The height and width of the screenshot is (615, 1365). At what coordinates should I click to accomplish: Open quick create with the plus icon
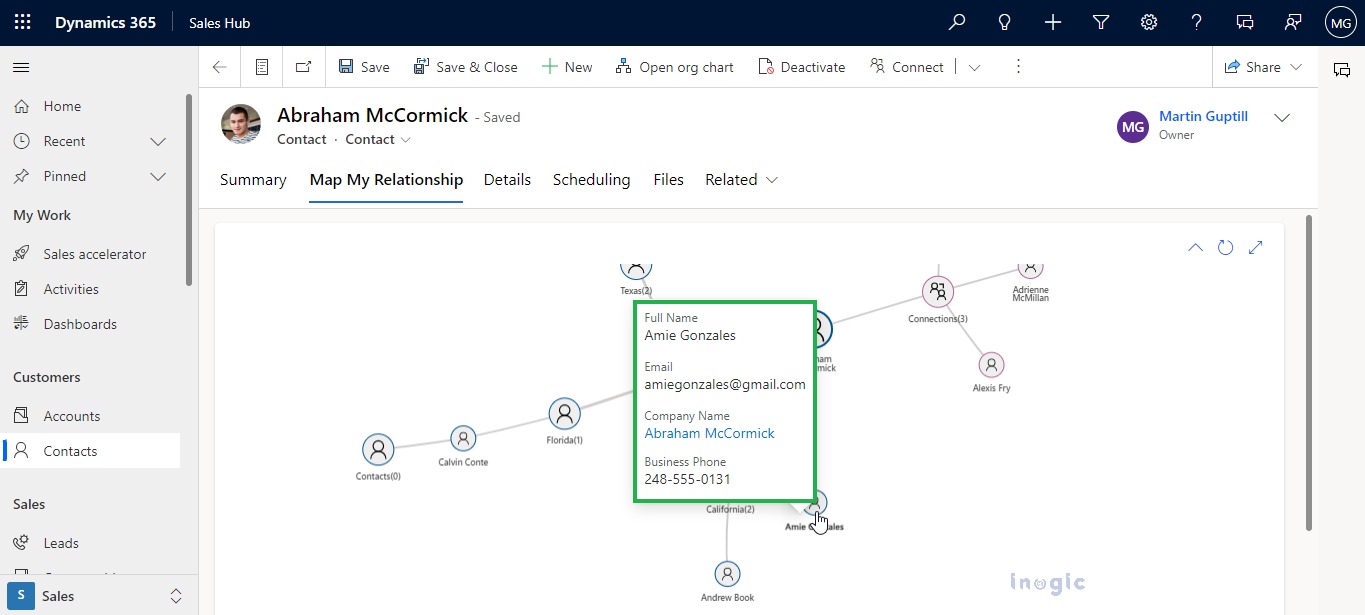[1052, 21]
